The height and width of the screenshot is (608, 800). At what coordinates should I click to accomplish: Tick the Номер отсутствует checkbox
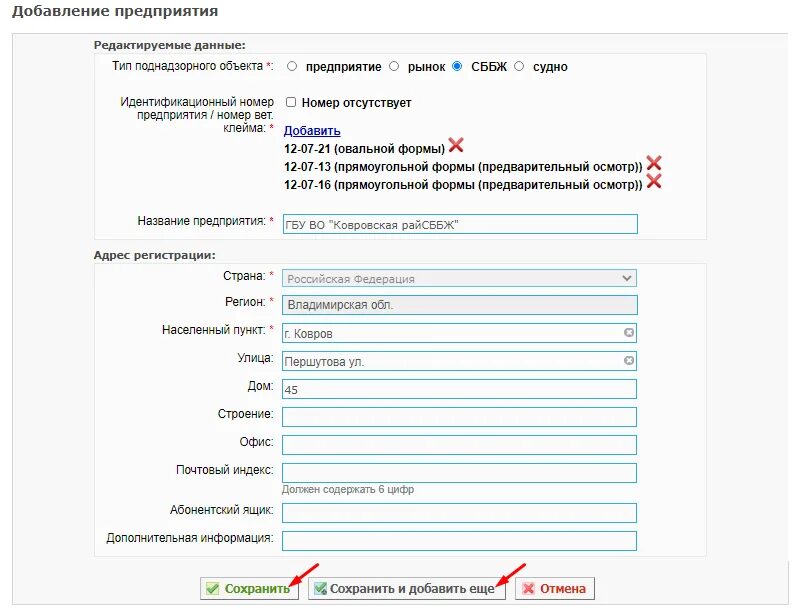[x=291, y=102]
